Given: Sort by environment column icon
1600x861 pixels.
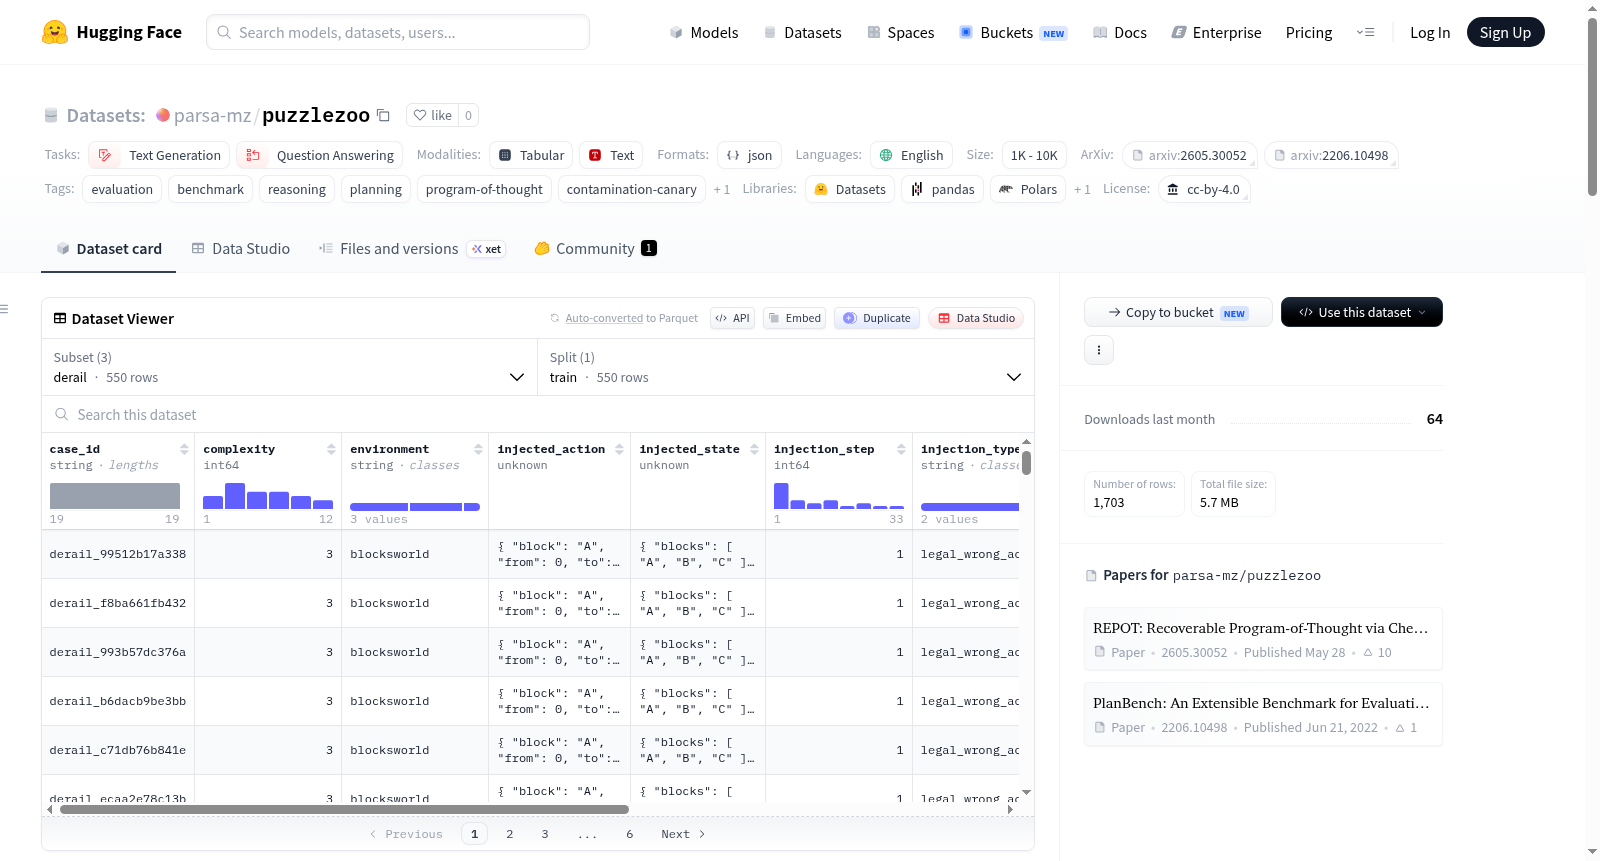Looking at the screenshot, I should click(x=478, y=449).
